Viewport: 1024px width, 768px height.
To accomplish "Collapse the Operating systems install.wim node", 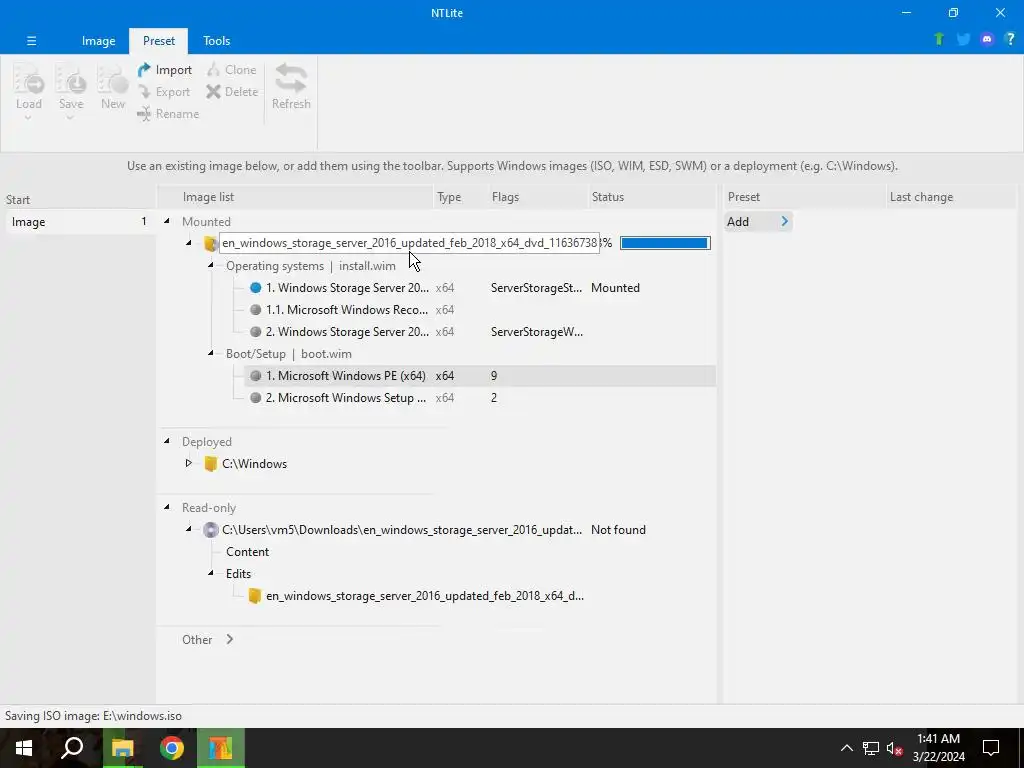I will coord(211,265).
